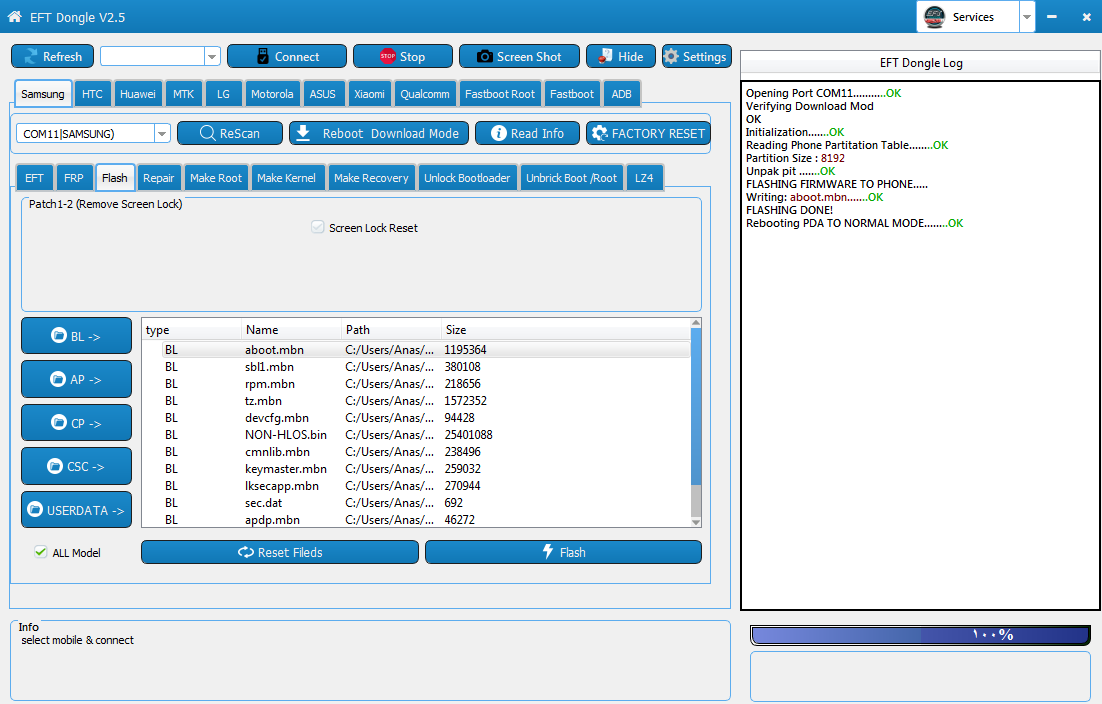Screen dimensions: 1102x704
Task: Click the Connect USB icon
Action: tap(263, 56)
